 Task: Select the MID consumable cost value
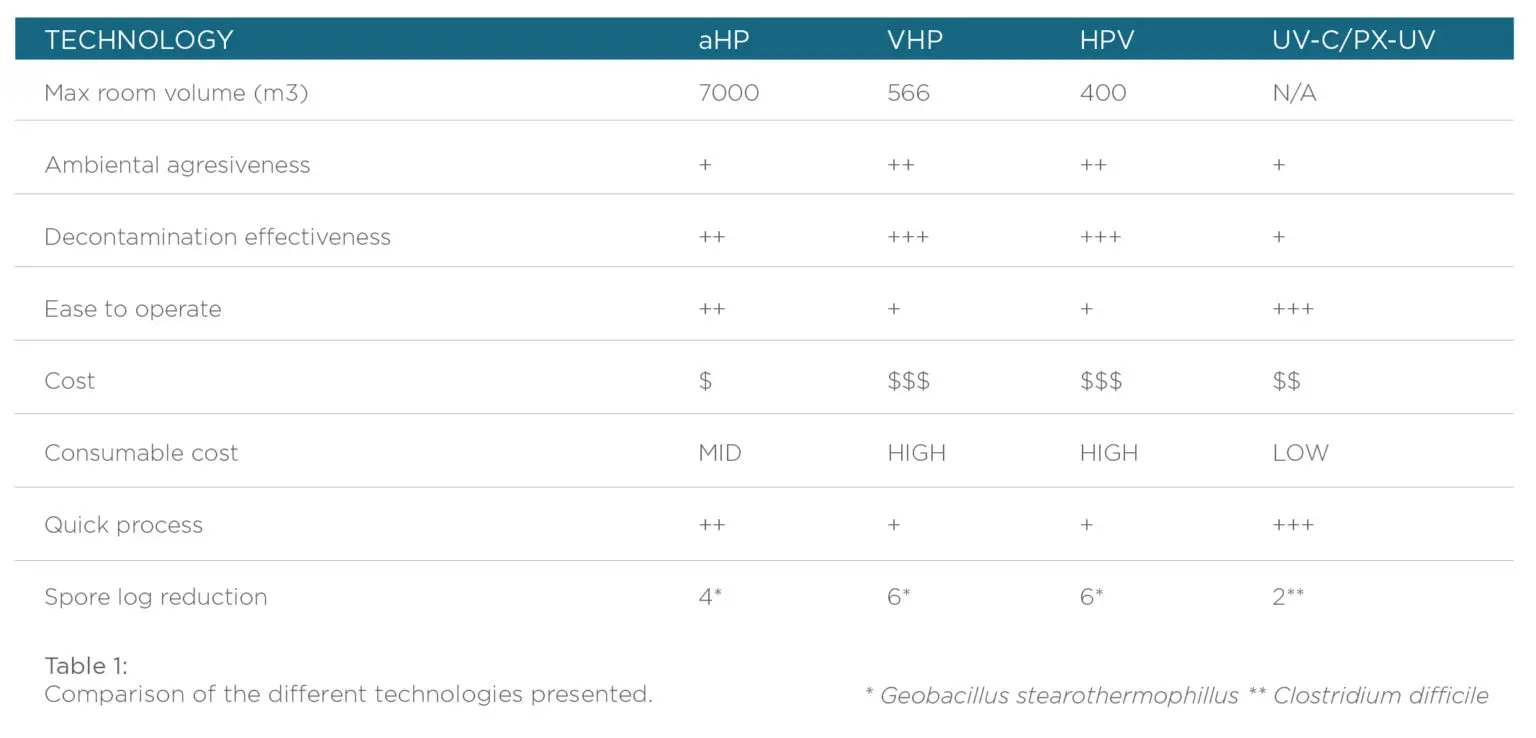tap(720, 453)
